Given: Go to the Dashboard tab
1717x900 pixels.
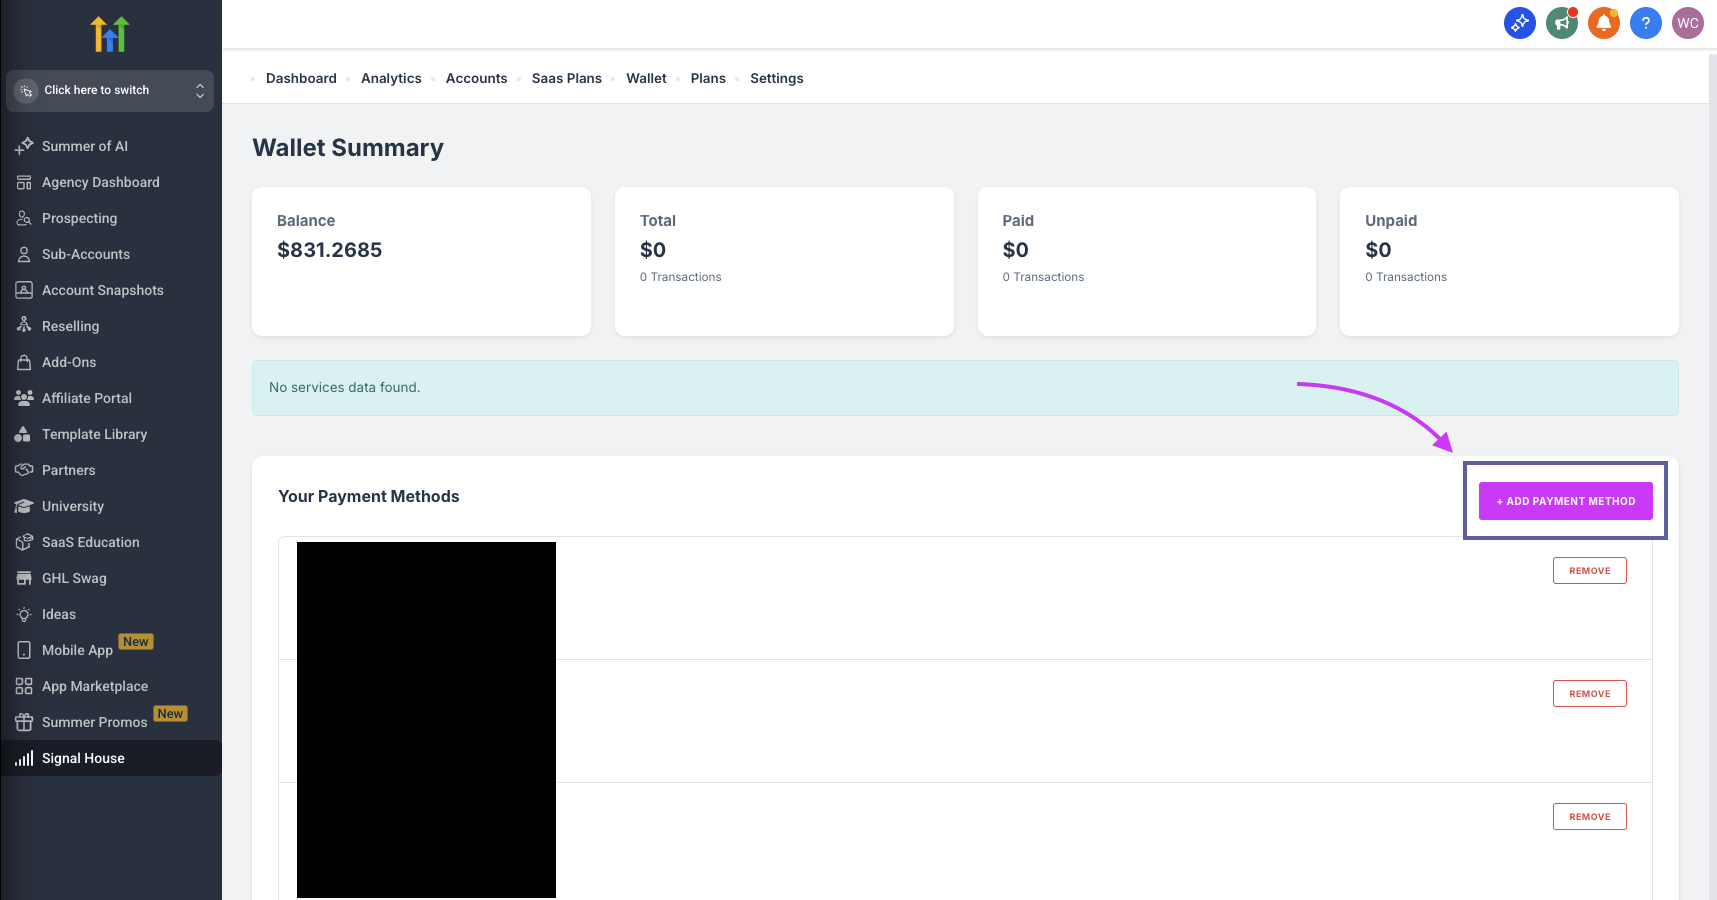Looking at the screenshot, I should [x=301, y=78].
